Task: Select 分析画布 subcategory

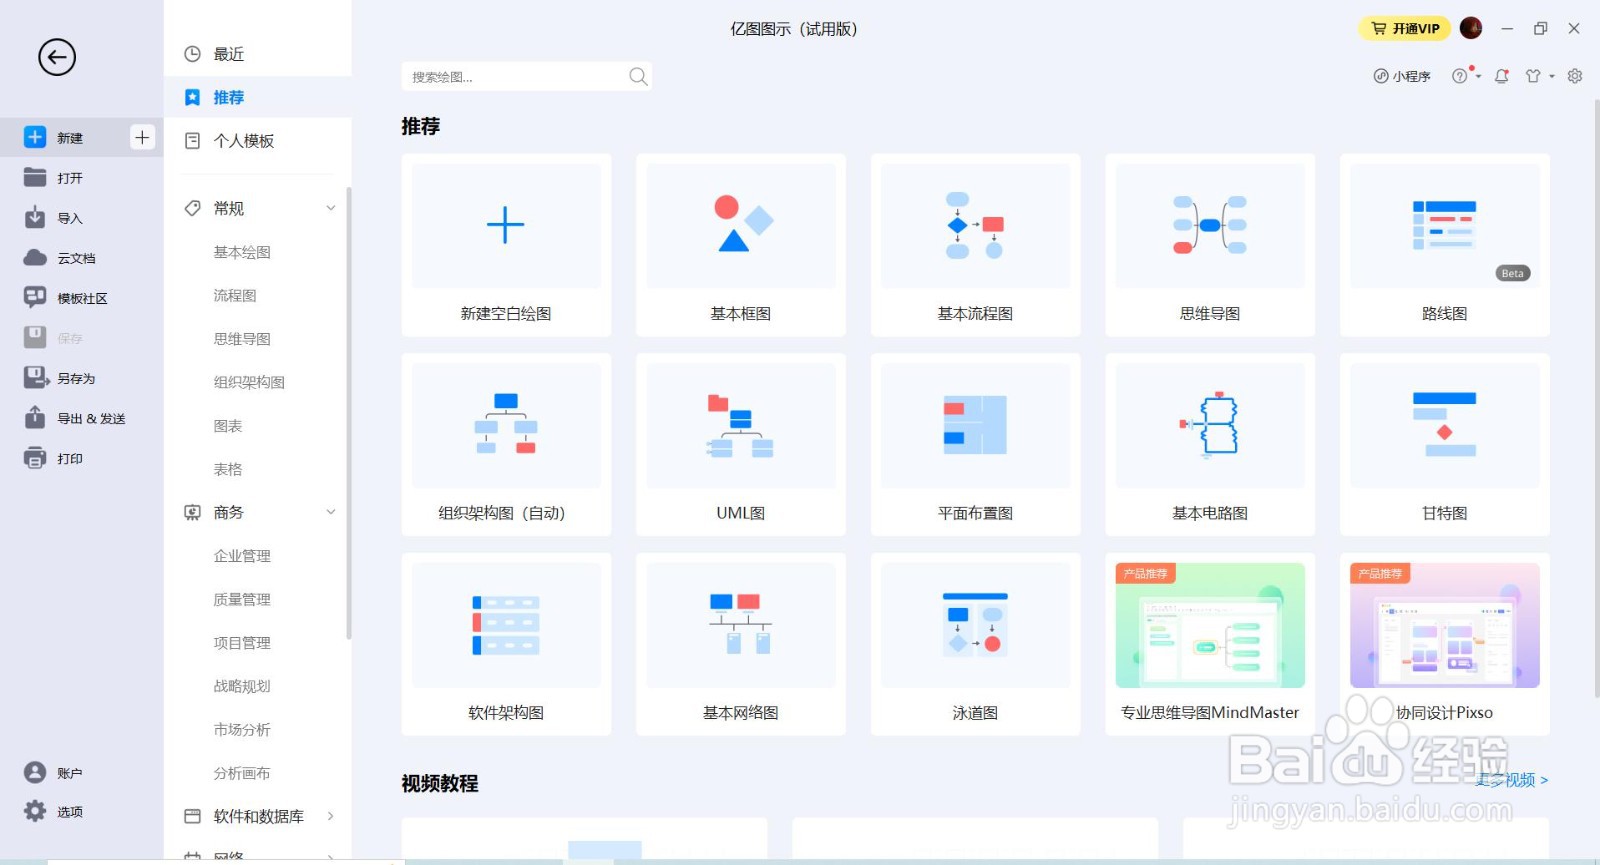Action: click(242, 773)
